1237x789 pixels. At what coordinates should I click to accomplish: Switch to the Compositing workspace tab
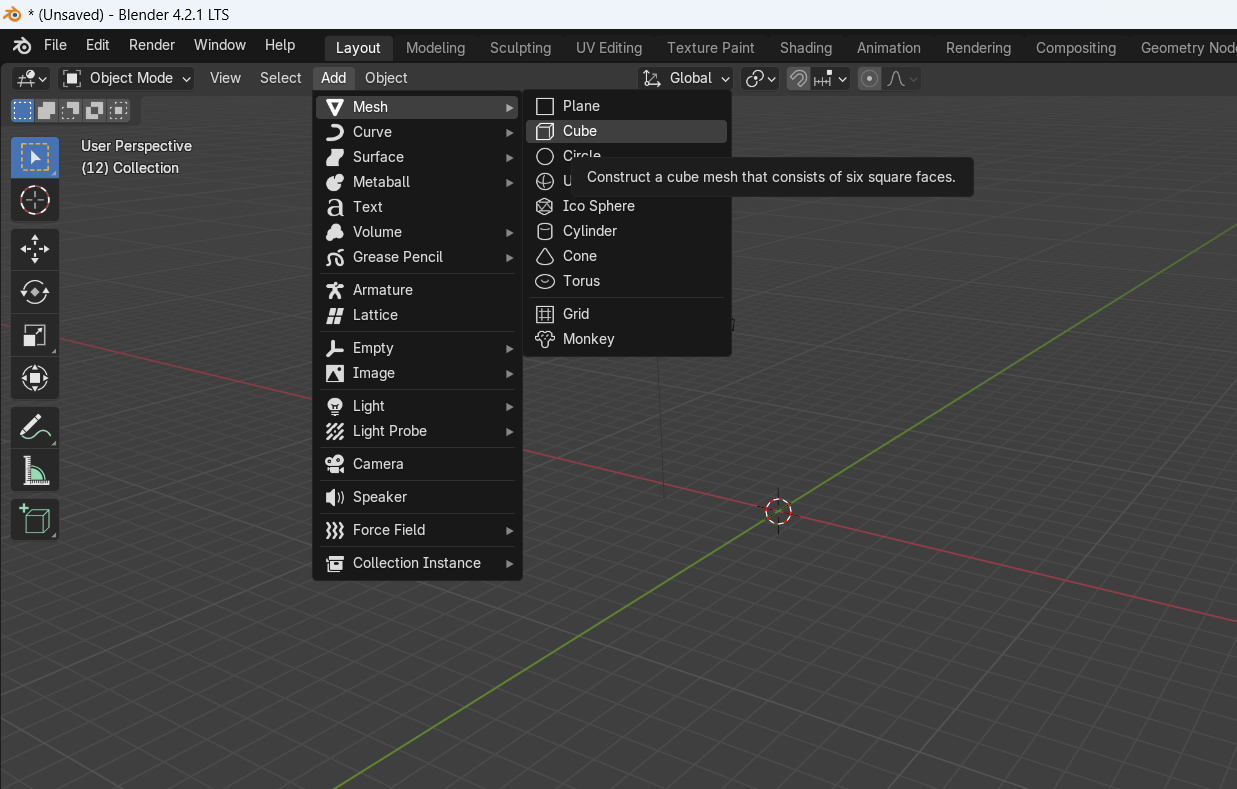(x=1076, y=48)
